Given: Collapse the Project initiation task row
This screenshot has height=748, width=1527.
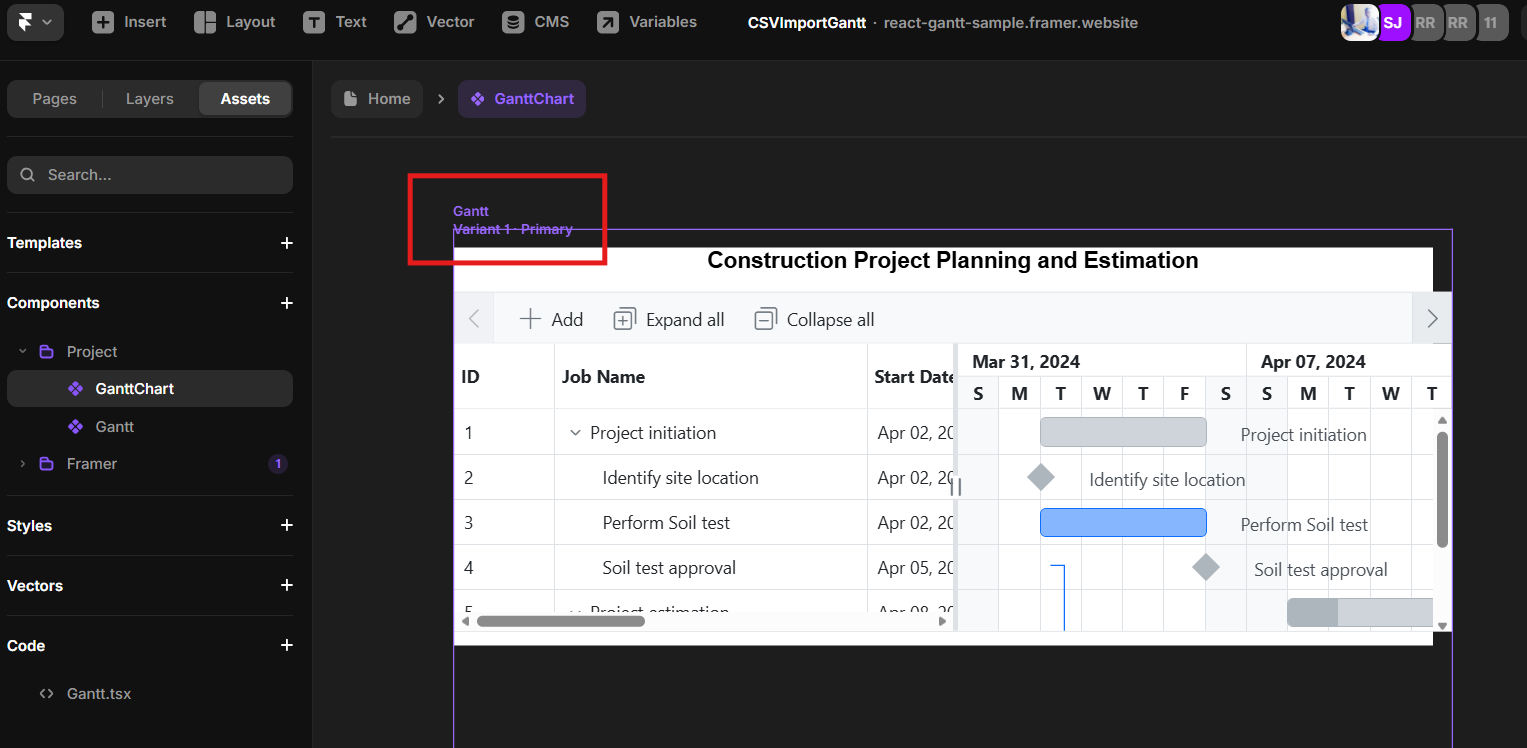Looking at the screenshot, I should coord(576,432).
